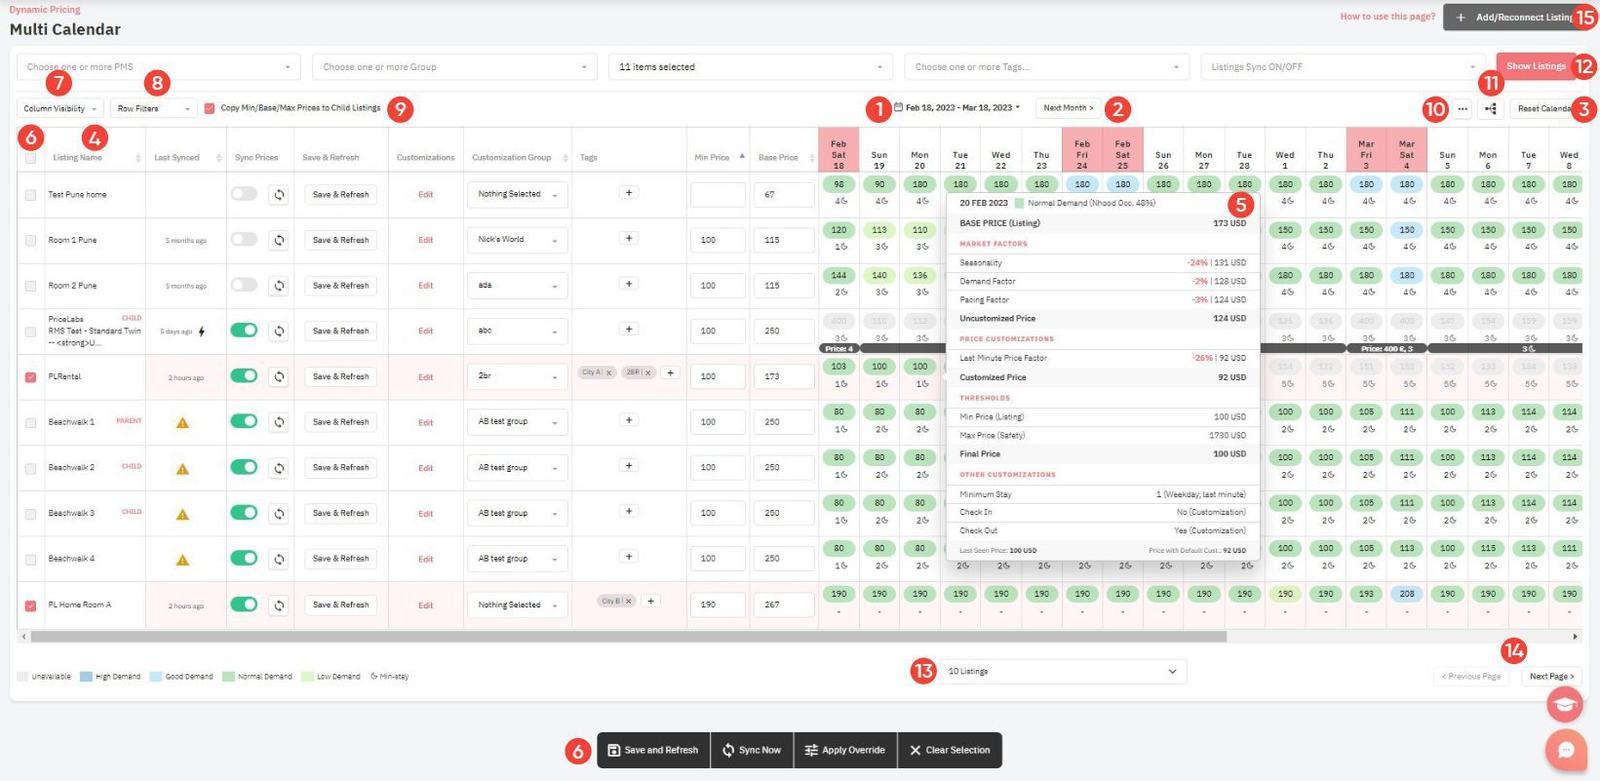Uncheck the PL Home Room A row checkbox
Screen dimensions: 1600x781
(30, 606)
